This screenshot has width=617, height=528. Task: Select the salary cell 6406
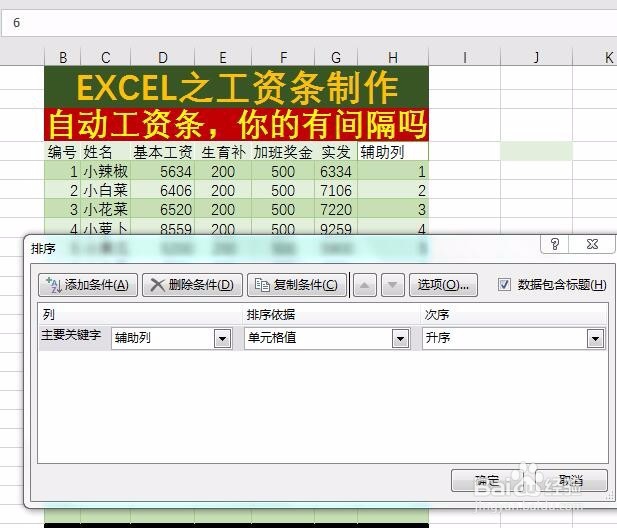point(163,190)
